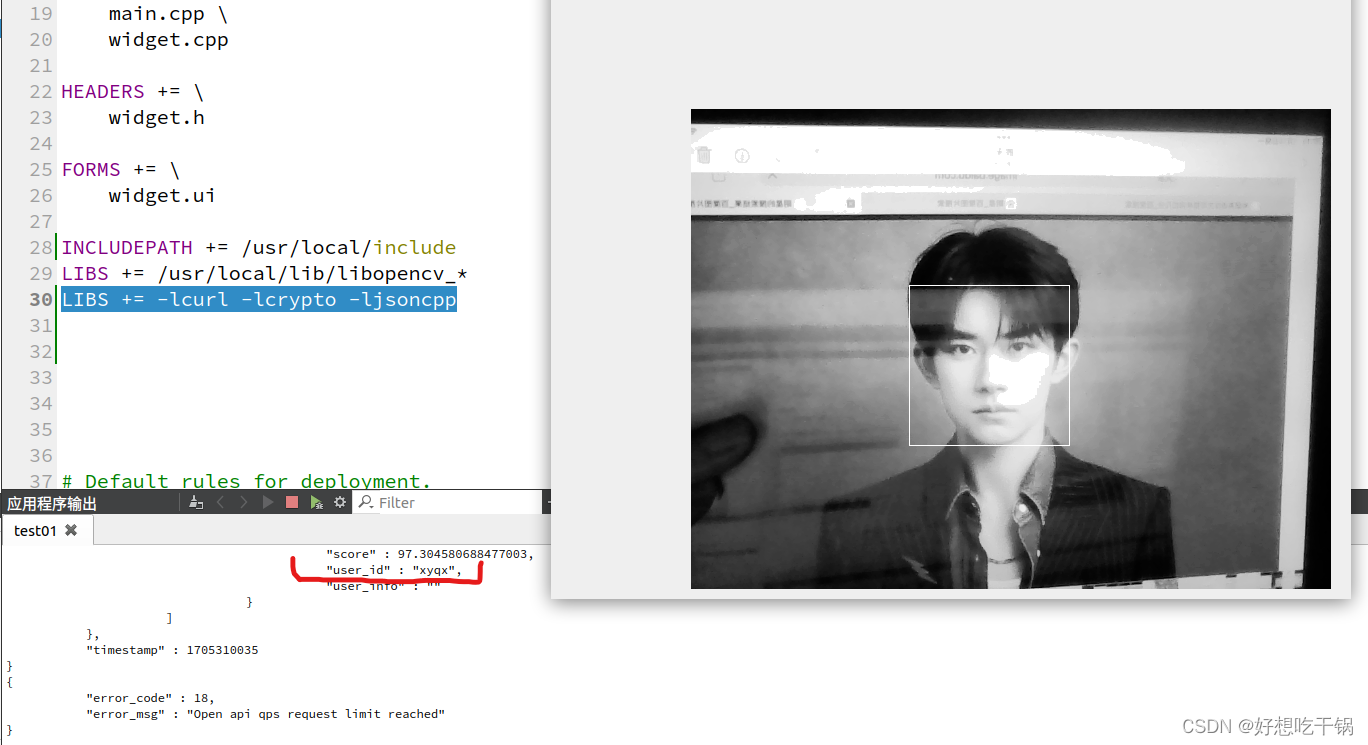Click widget.h text in editor
Viewport: 1368px width, 745px height.
(157, 117)
